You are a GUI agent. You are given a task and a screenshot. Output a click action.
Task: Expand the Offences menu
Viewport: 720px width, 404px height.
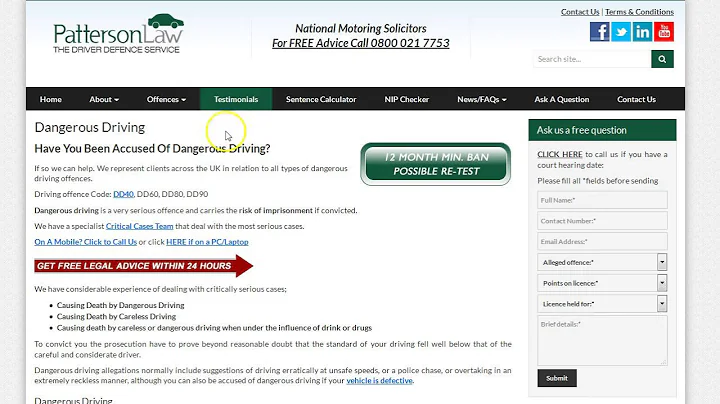point(166,99)
